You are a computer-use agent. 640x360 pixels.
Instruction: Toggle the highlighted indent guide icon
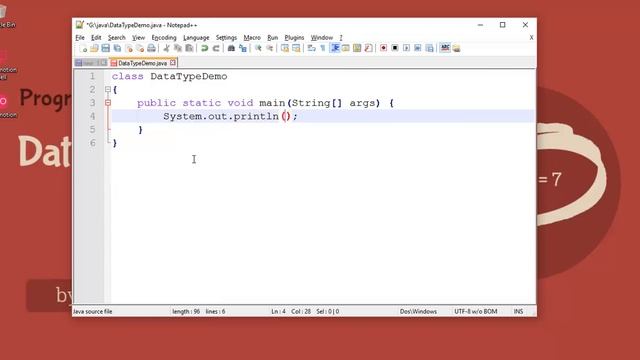(335, 48)
